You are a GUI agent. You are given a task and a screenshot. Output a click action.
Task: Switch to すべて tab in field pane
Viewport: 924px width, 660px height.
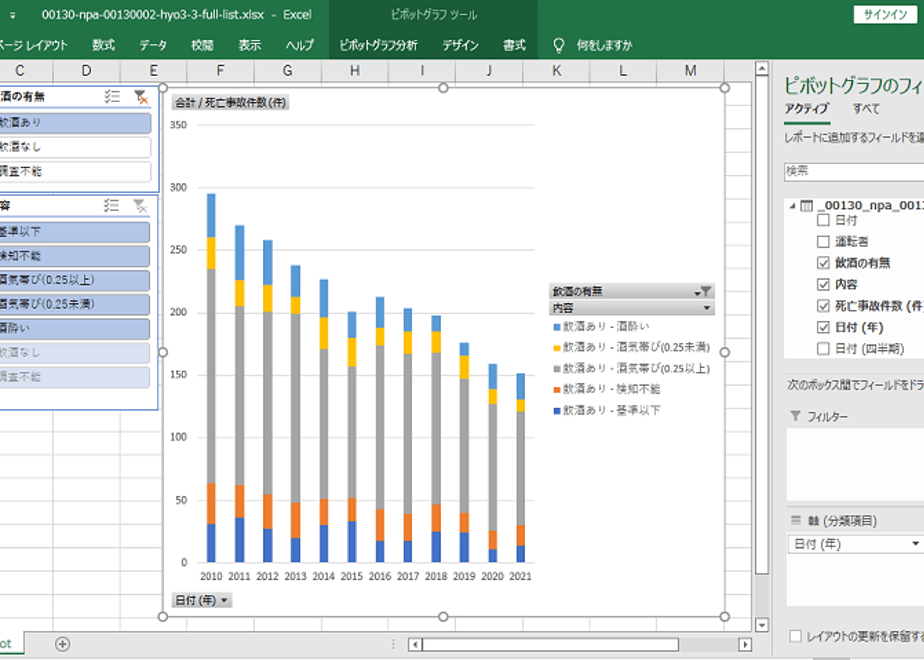pyautogui.click(x=866, y=109)
